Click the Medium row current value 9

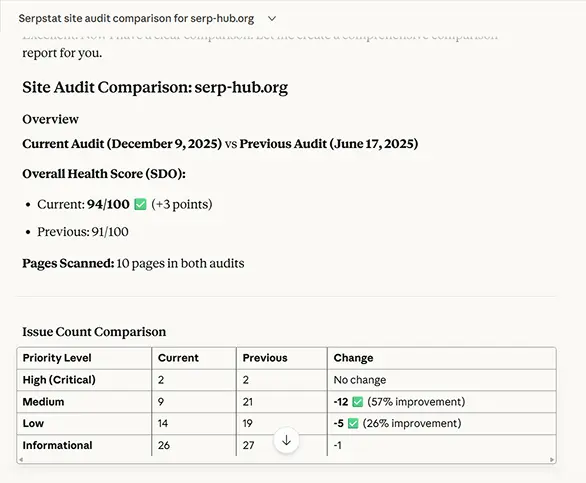point(161,402)
